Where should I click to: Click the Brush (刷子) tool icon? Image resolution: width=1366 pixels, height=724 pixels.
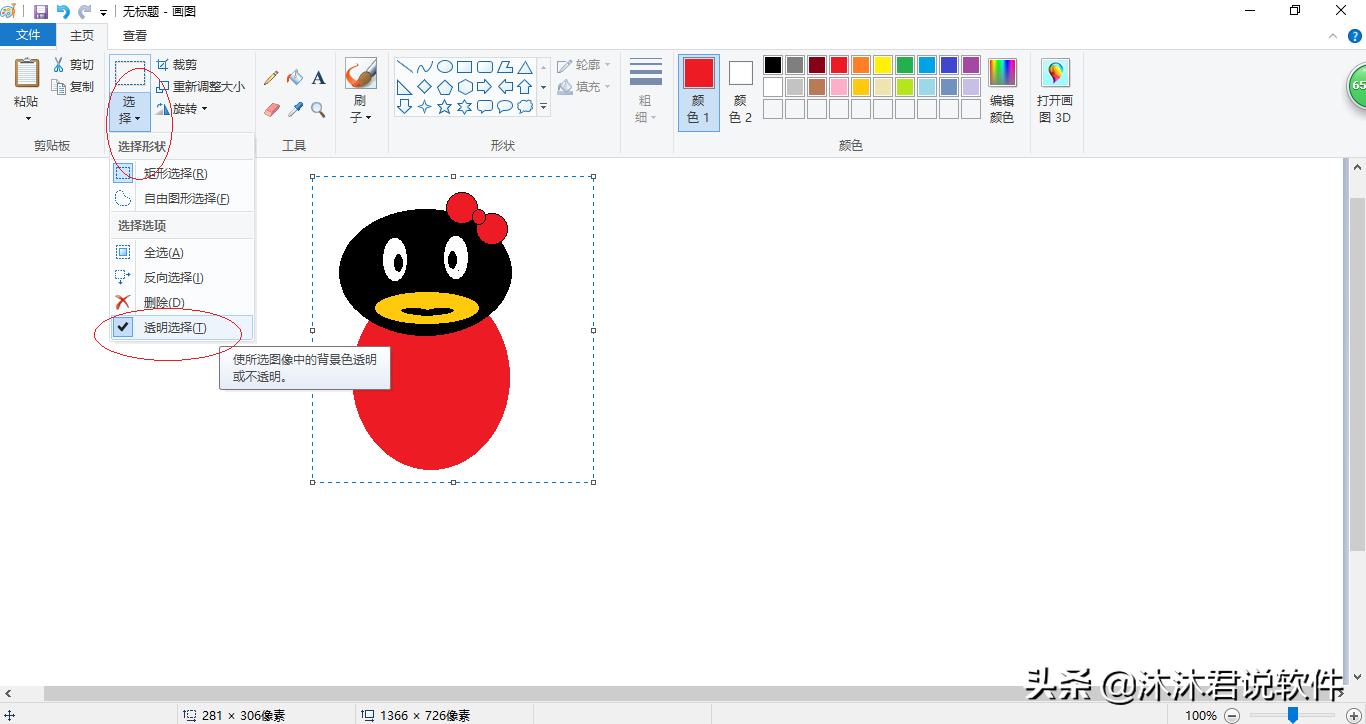tap(360, 73)
